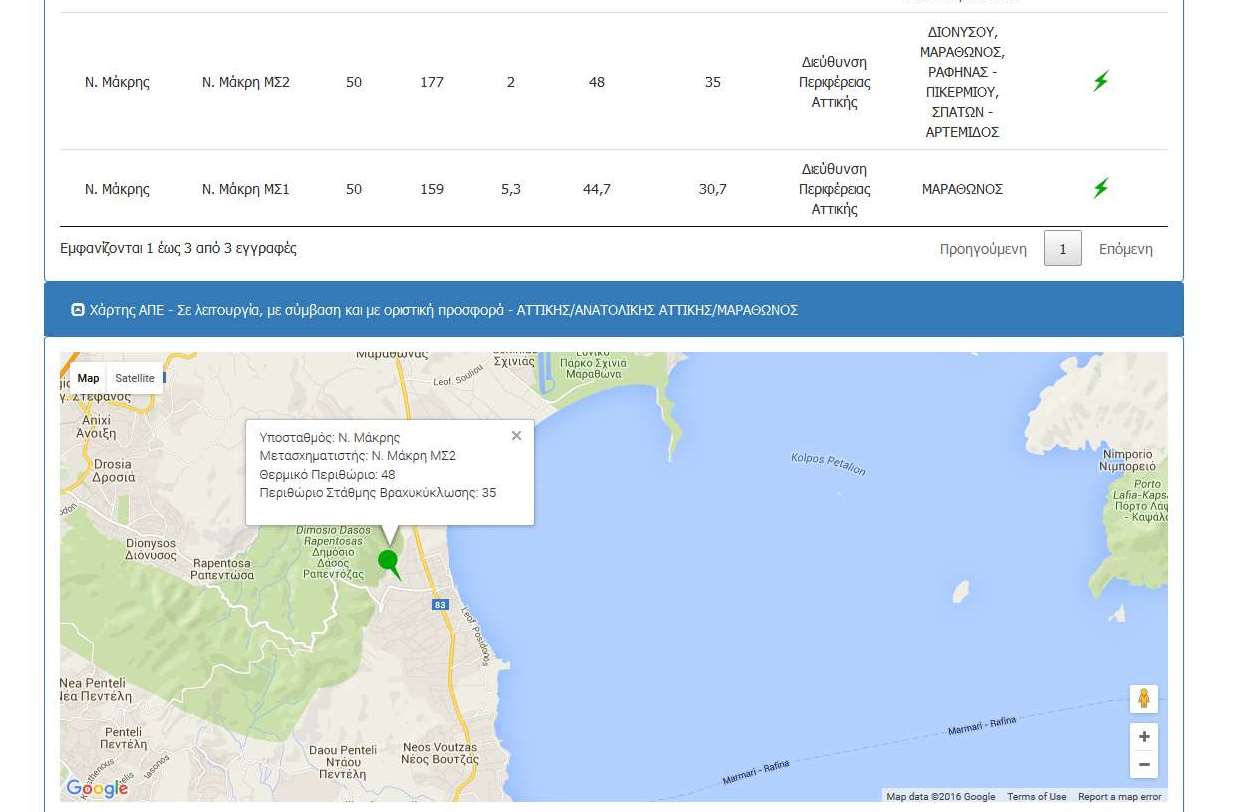
Task: Click the Kolpos Petalion label on the map
Action: point(828,464)
